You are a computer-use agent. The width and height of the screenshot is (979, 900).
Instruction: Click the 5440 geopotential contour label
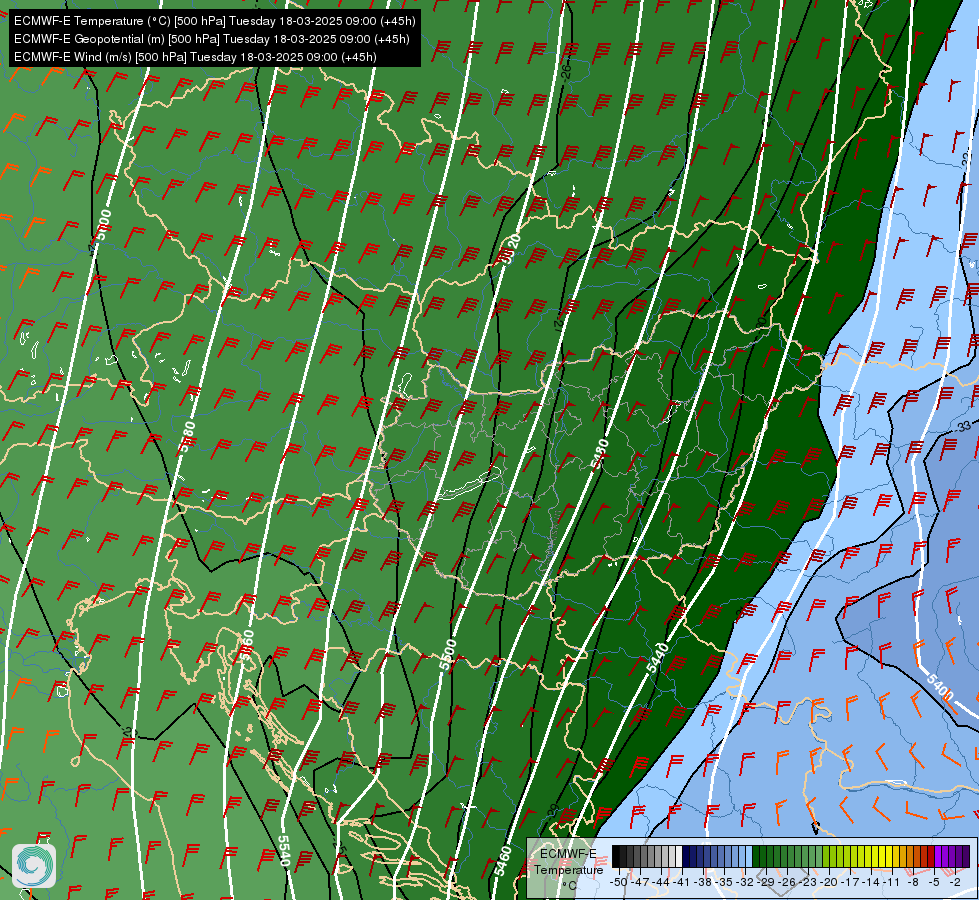[x=658, y=658]
